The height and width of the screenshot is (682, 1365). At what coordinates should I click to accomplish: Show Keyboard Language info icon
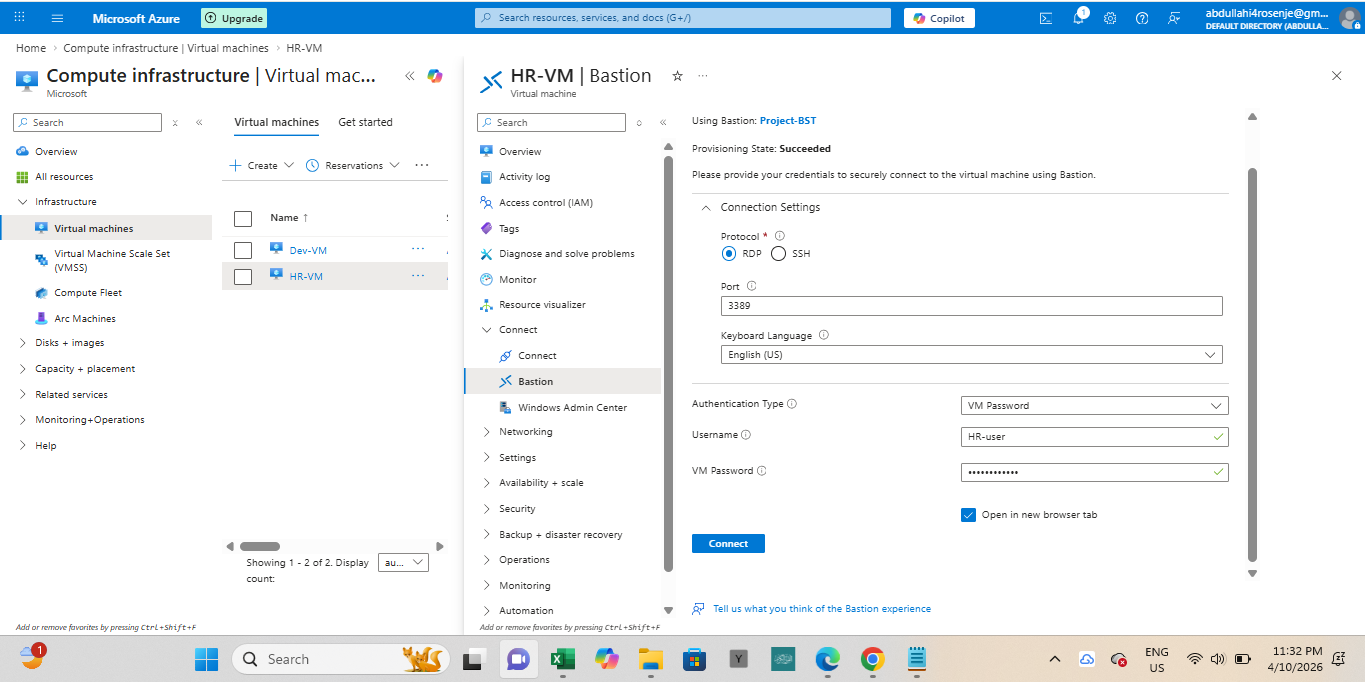coord(824,336)
